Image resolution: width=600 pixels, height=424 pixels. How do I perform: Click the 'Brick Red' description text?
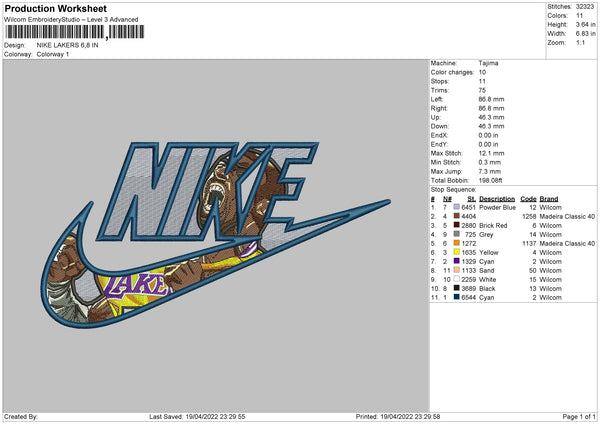pos(493,225)
